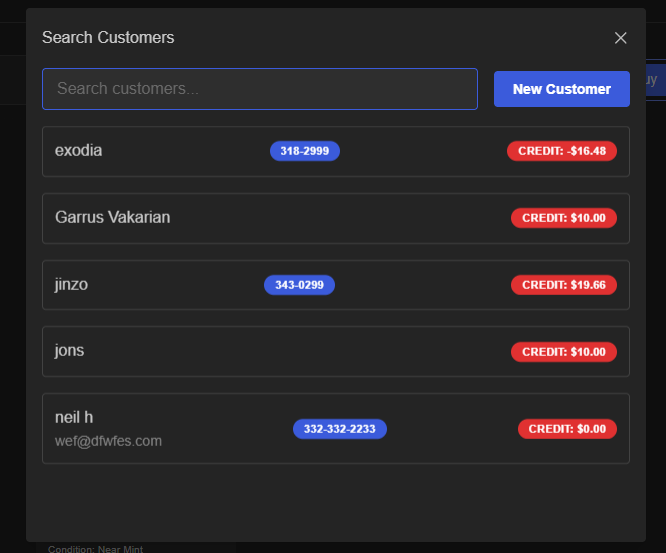Screen dimensions: 666x553
Task: Click the CREDIT: -$16.48 badge
Action: (562, 151)
